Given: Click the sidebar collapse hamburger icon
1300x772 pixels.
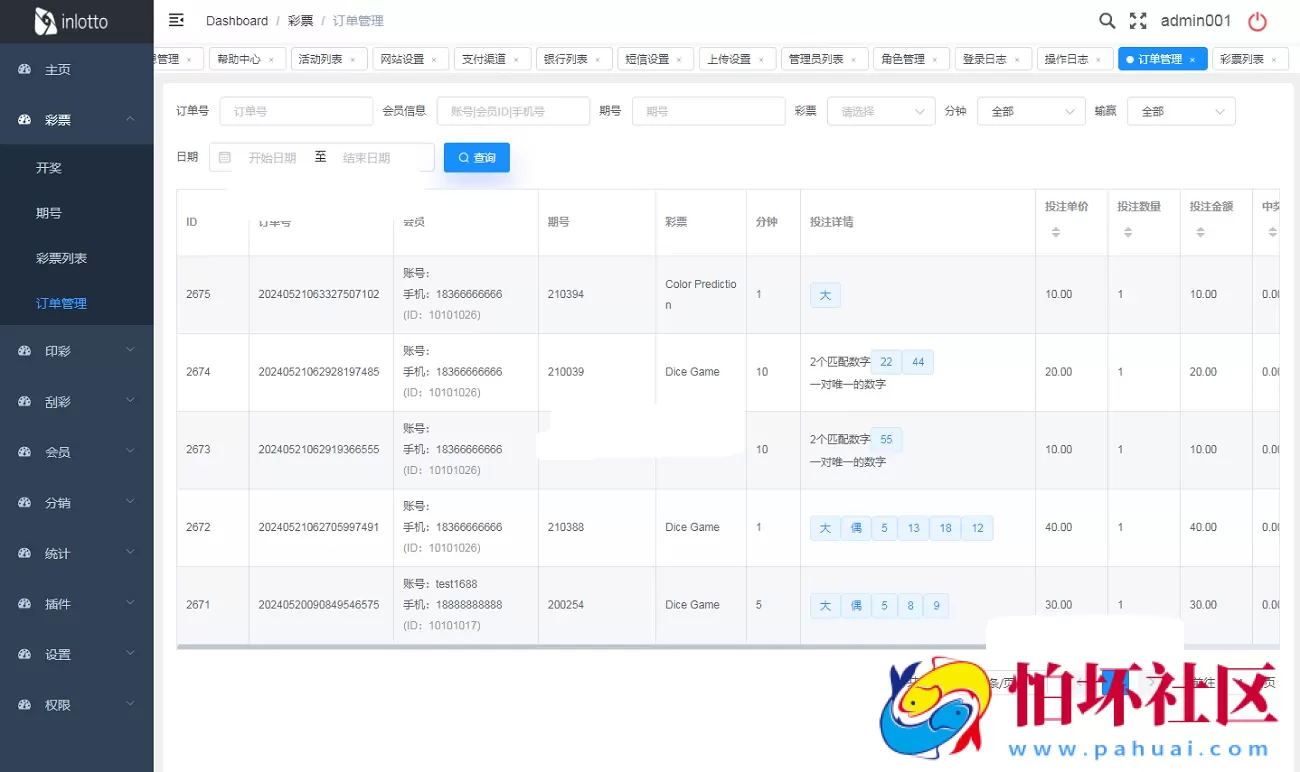Looking at the screenshot, I should click(177, 19).
